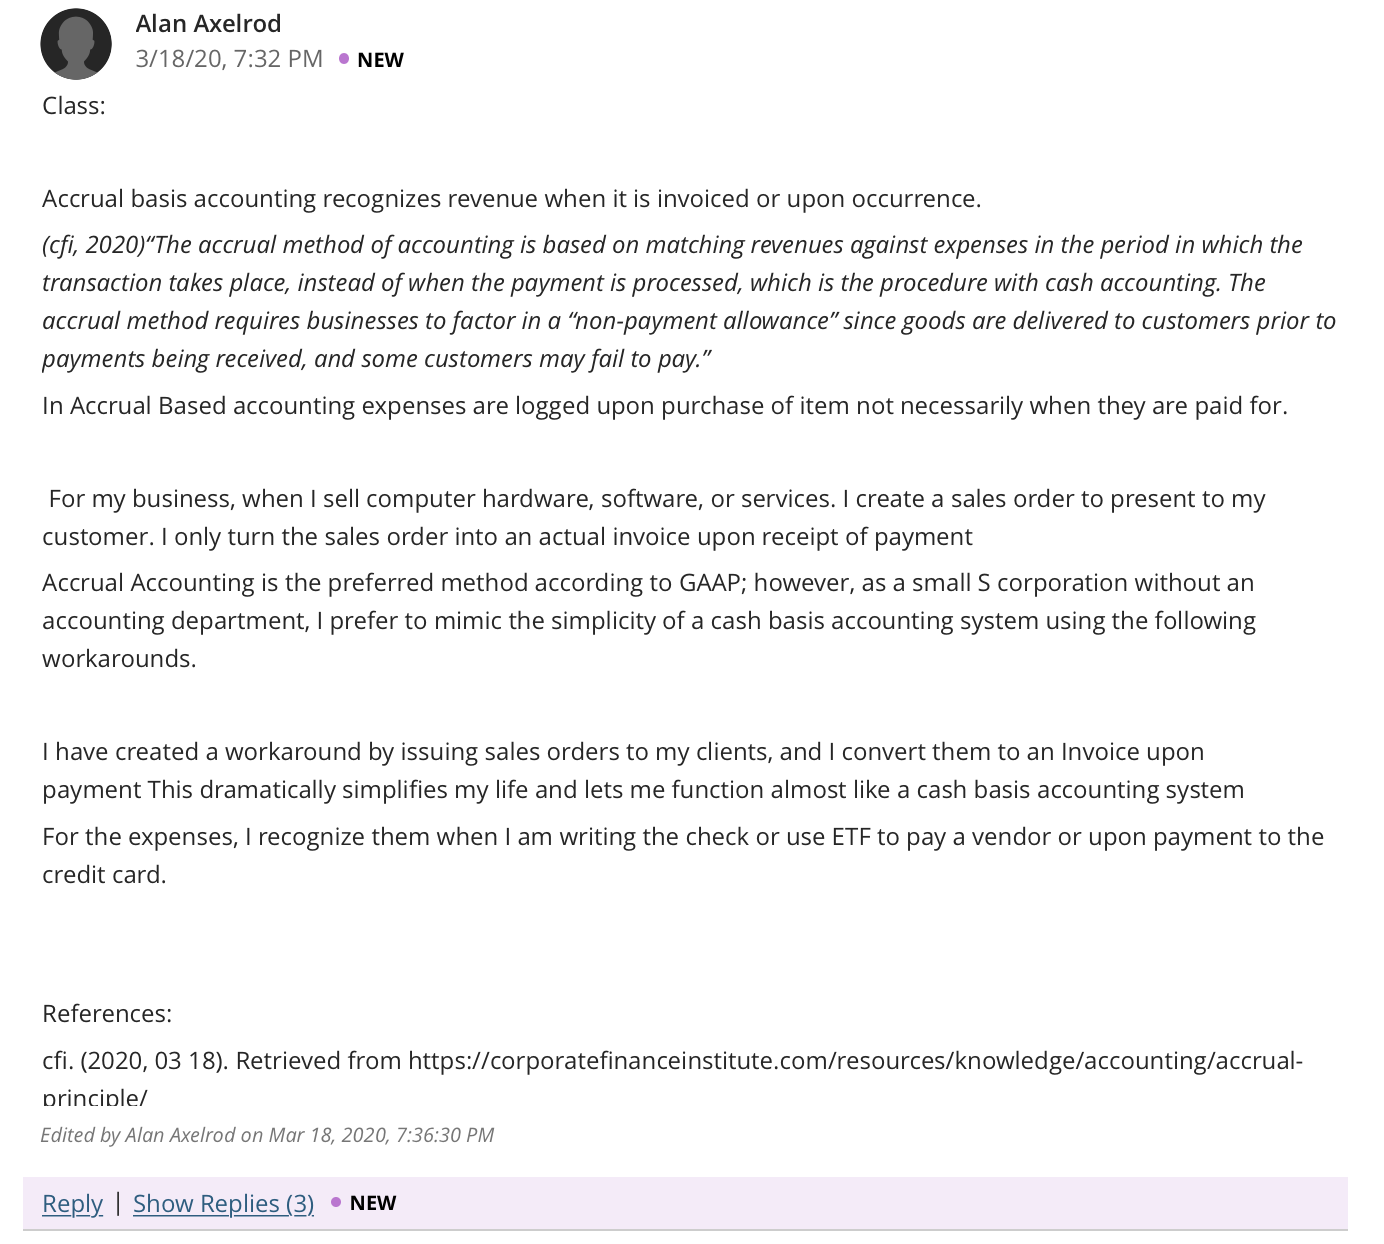Viewport: 1384px width, 1244px height.
Task: Click the 'Edited by Alan Axelrod' note
Action: [x=267, y=1135]
